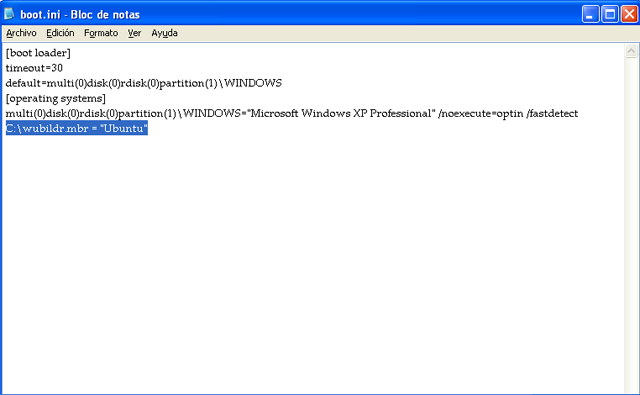
Task: Click the [boot loader] line
Action: point(38,53)
